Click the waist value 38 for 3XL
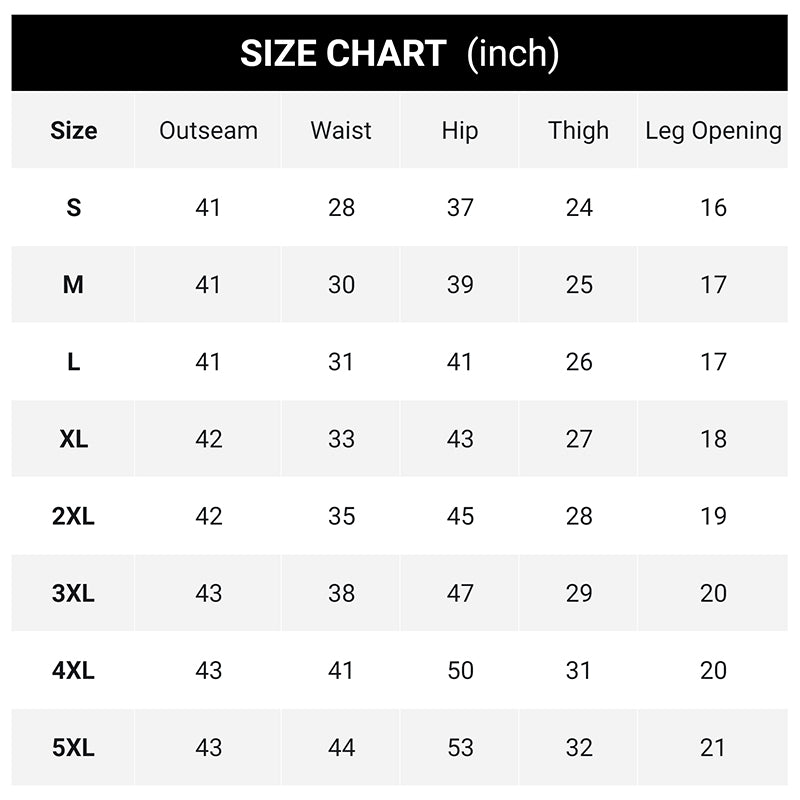 (x=341, y=593)
